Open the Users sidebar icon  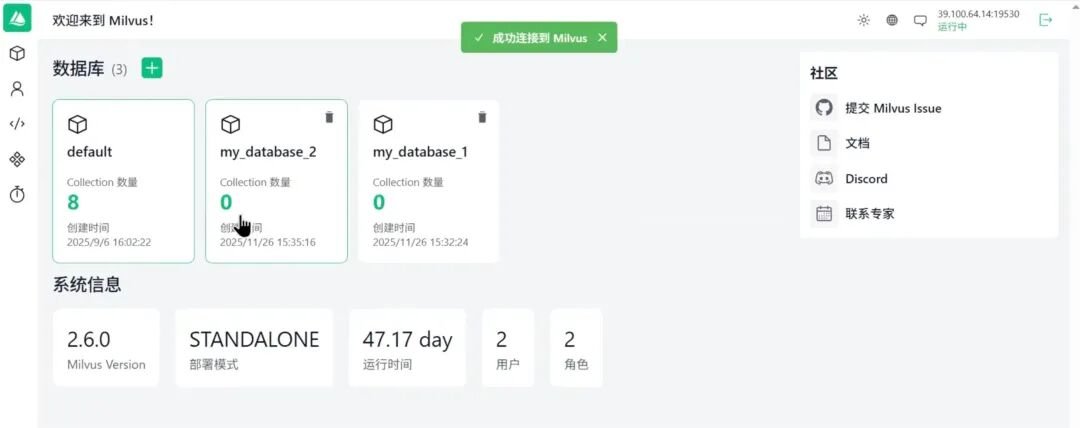17,88
